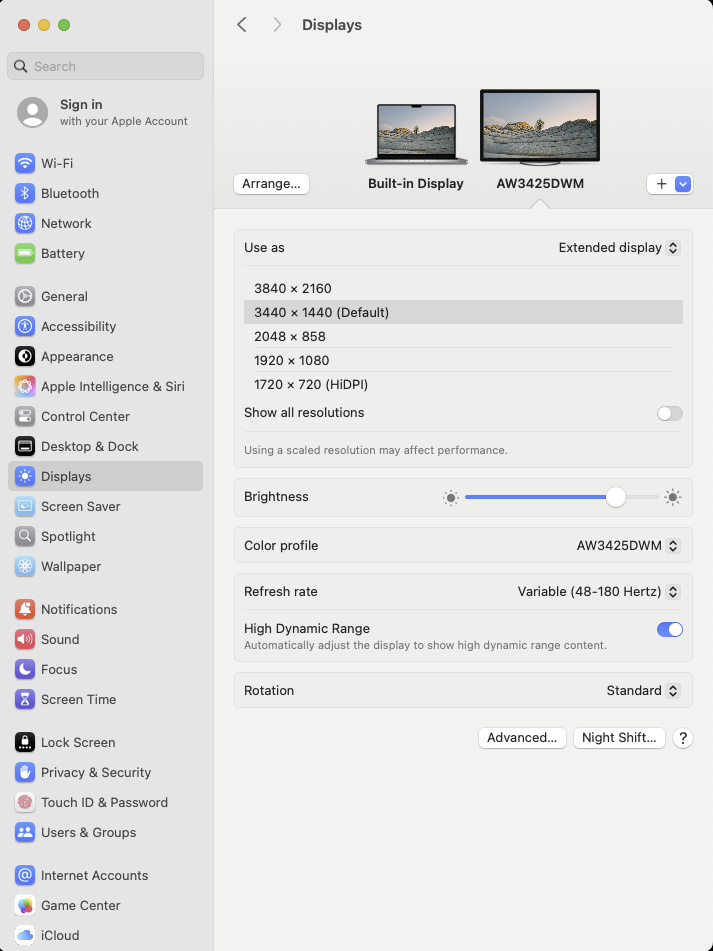The width and height of the screenshot is (713, 951).
Task: Click the Privacy & Security hand icon
Action: pyautogui.click(x=25, y=773)
